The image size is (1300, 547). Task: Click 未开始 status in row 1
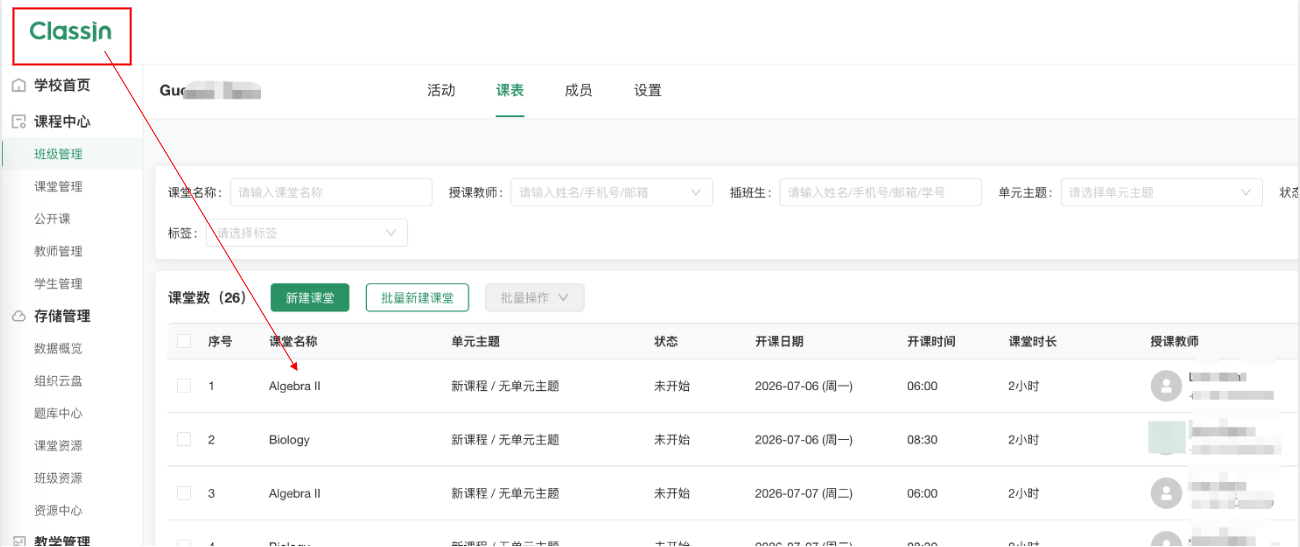672,386
